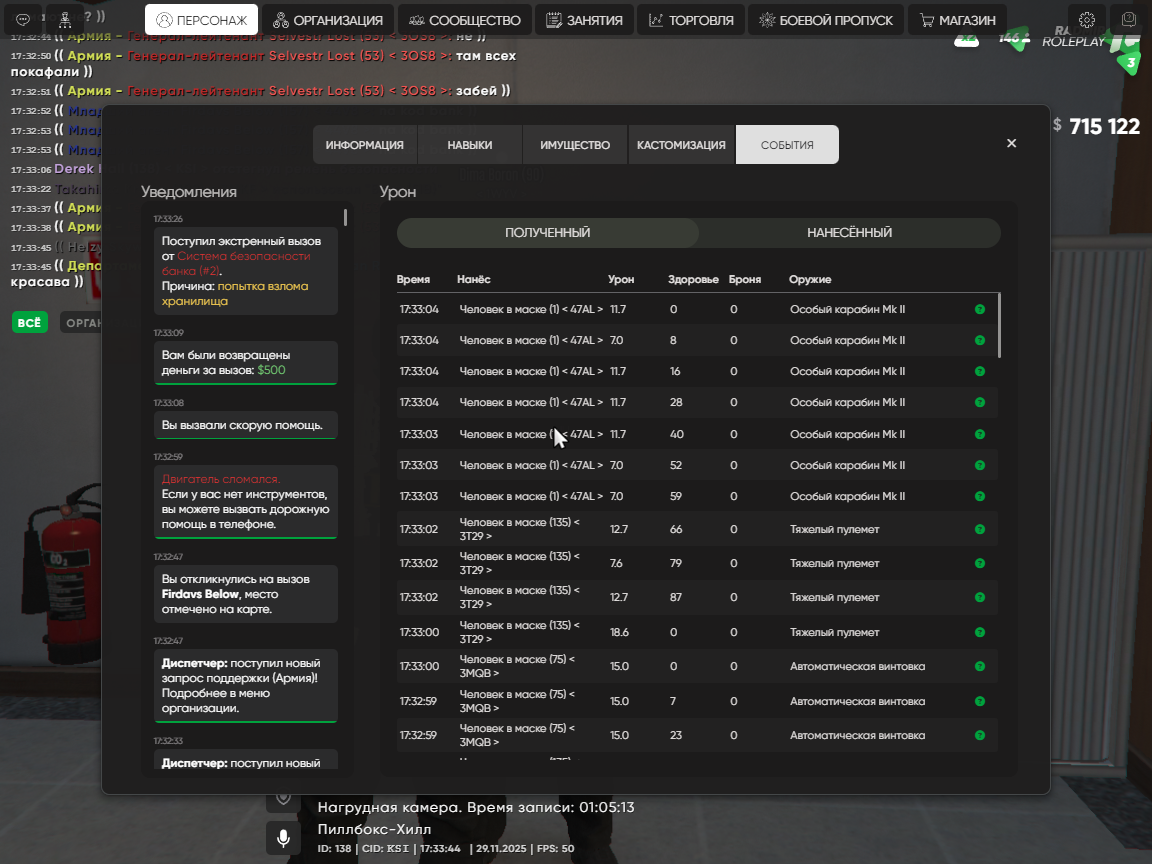Go to the Организация section
This screenshot has width=1152, height=864.
[x=327, y=20]
